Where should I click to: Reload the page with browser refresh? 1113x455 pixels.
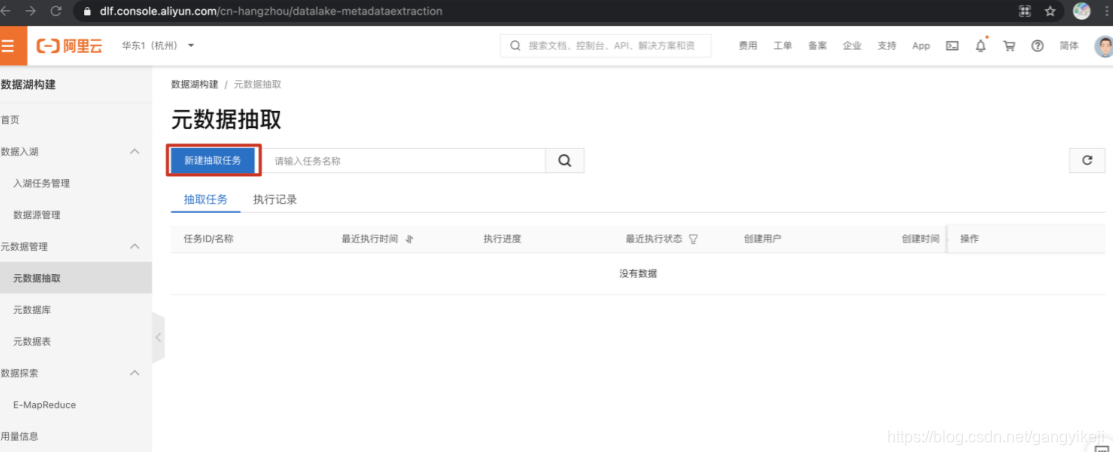tap(56, 11)
